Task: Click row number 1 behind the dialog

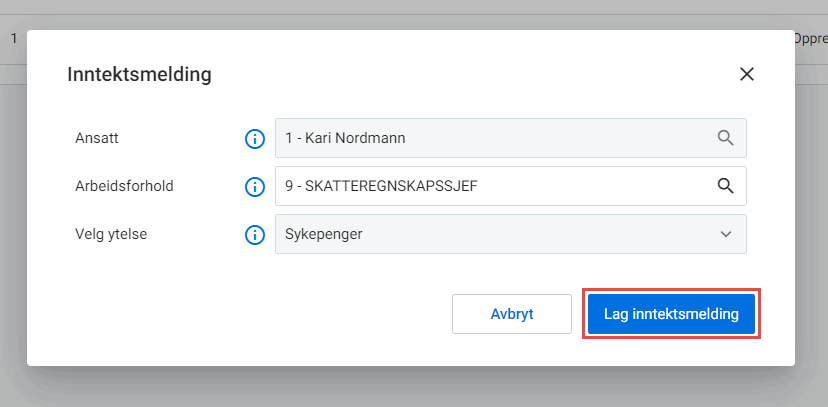Action: coord(13,39)
